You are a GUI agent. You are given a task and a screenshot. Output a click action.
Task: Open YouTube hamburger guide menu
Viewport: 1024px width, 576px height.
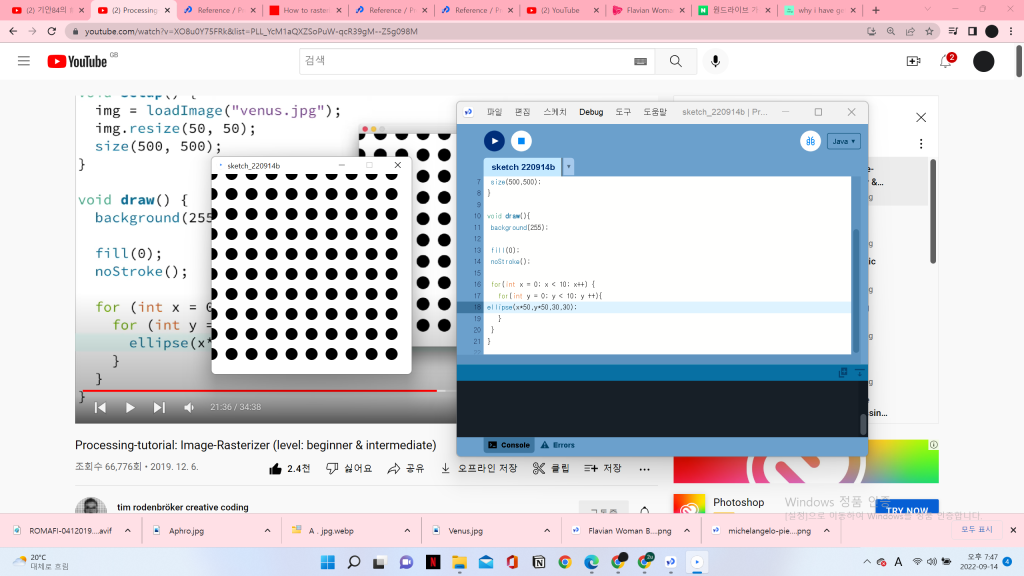tap(24, 61)
